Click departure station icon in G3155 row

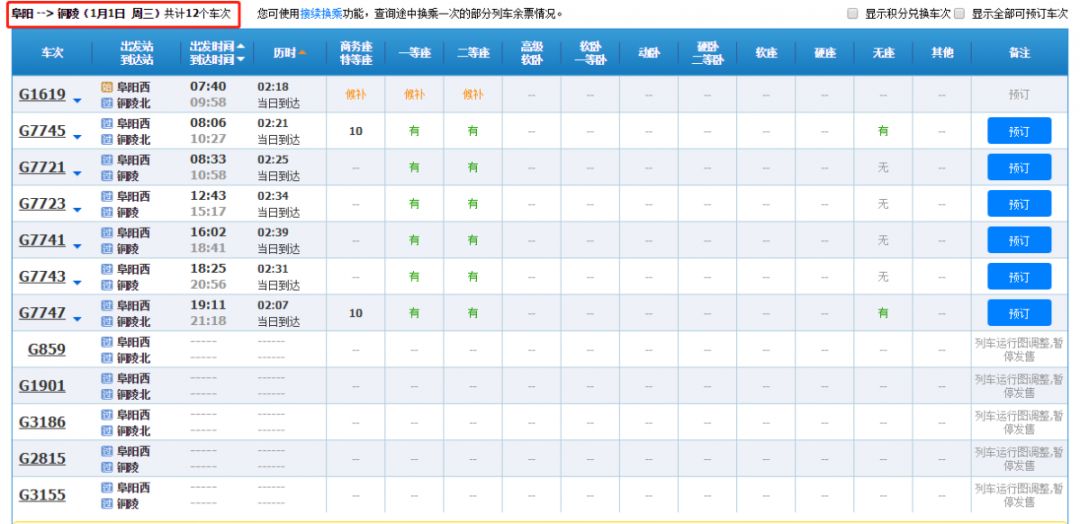[107, 488]
